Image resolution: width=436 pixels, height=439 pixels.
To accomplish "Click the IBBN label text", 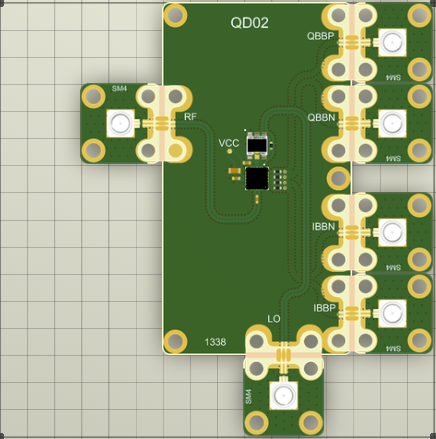I will 323,227.
